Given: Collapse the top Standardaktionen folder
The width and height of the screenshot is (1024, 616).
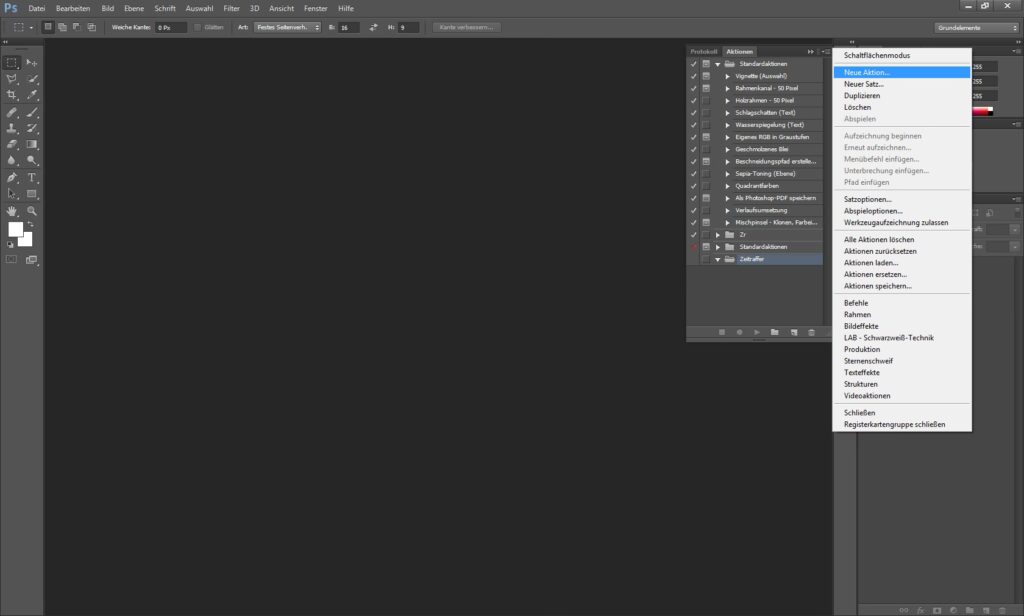Looking at the screenshot, I should click(717, 64).
